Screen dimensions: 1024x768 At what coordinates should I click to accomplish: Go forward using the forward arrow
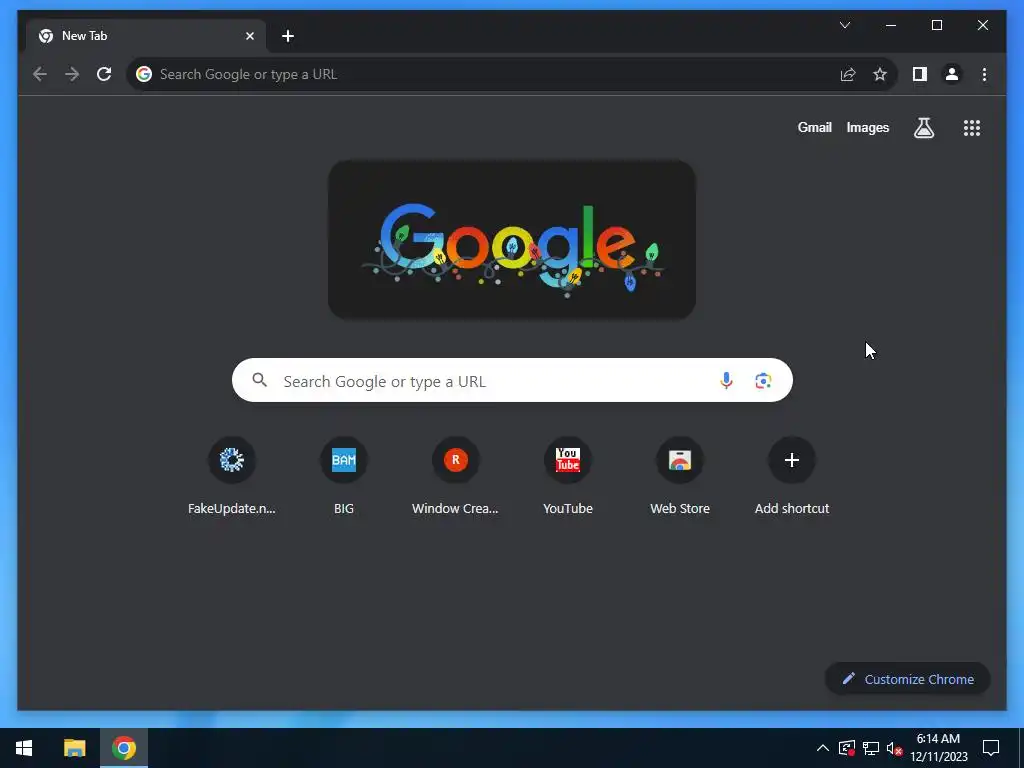click(72, 74)
